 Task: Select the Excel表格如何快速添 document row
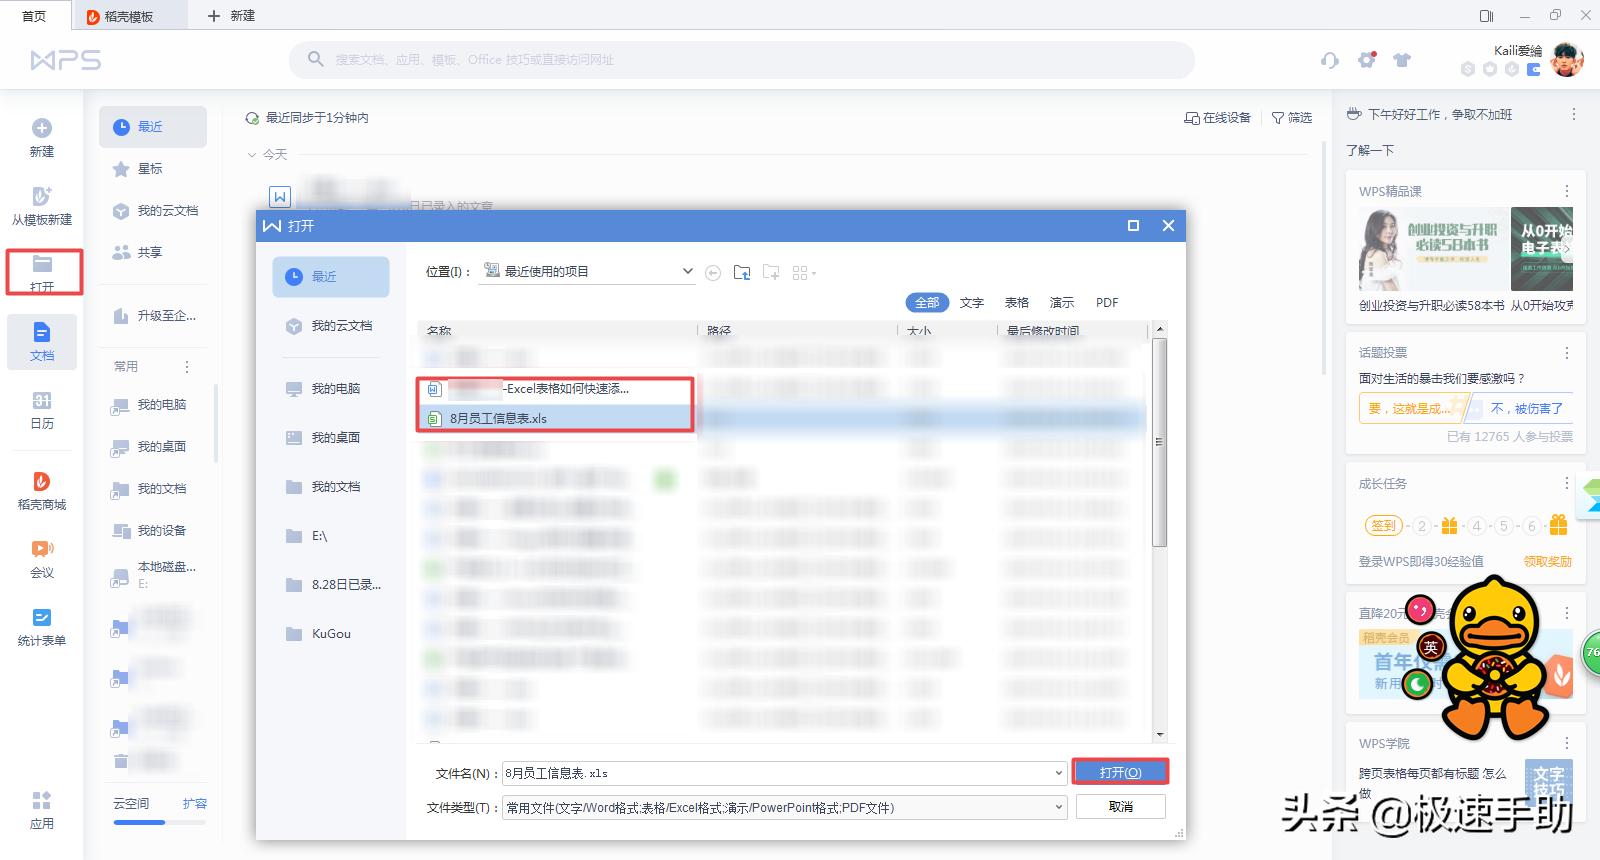pos(555,389)
